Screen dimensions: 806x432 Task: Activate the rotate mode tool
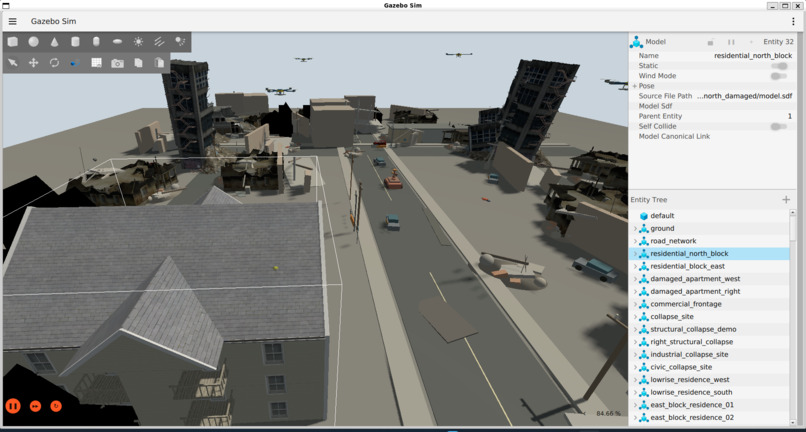click(x=54, y=63)
